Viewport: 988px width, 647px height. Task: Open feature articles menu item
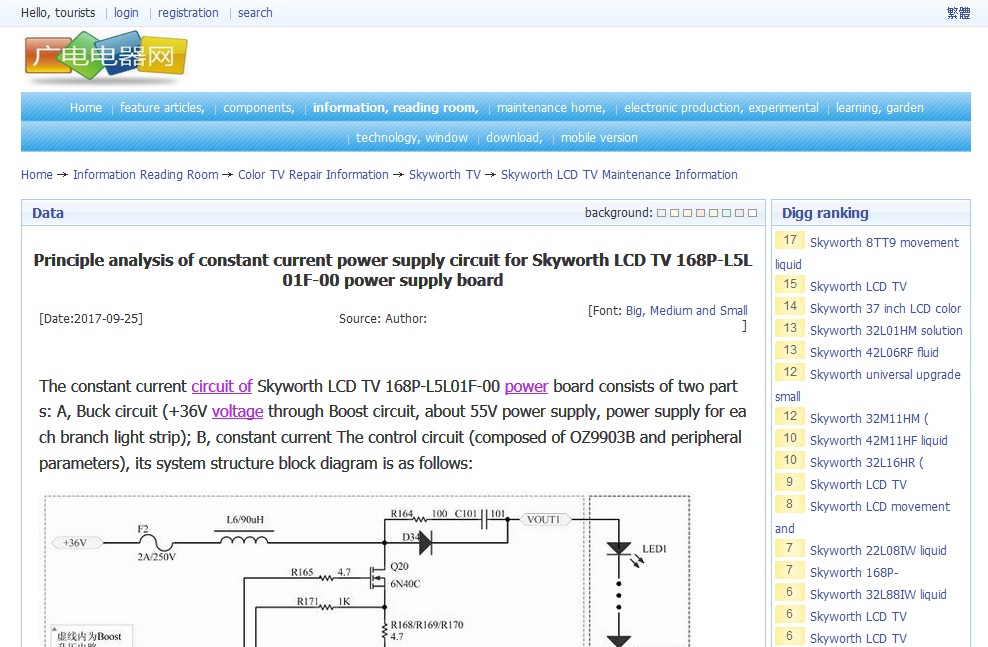pyautogui.click(x=162, y=108)
